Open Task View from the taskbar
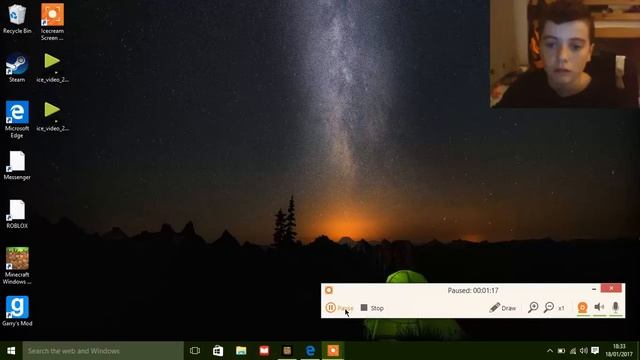Image resolution: width=640 pixels, height=360 pixels. 195,351
